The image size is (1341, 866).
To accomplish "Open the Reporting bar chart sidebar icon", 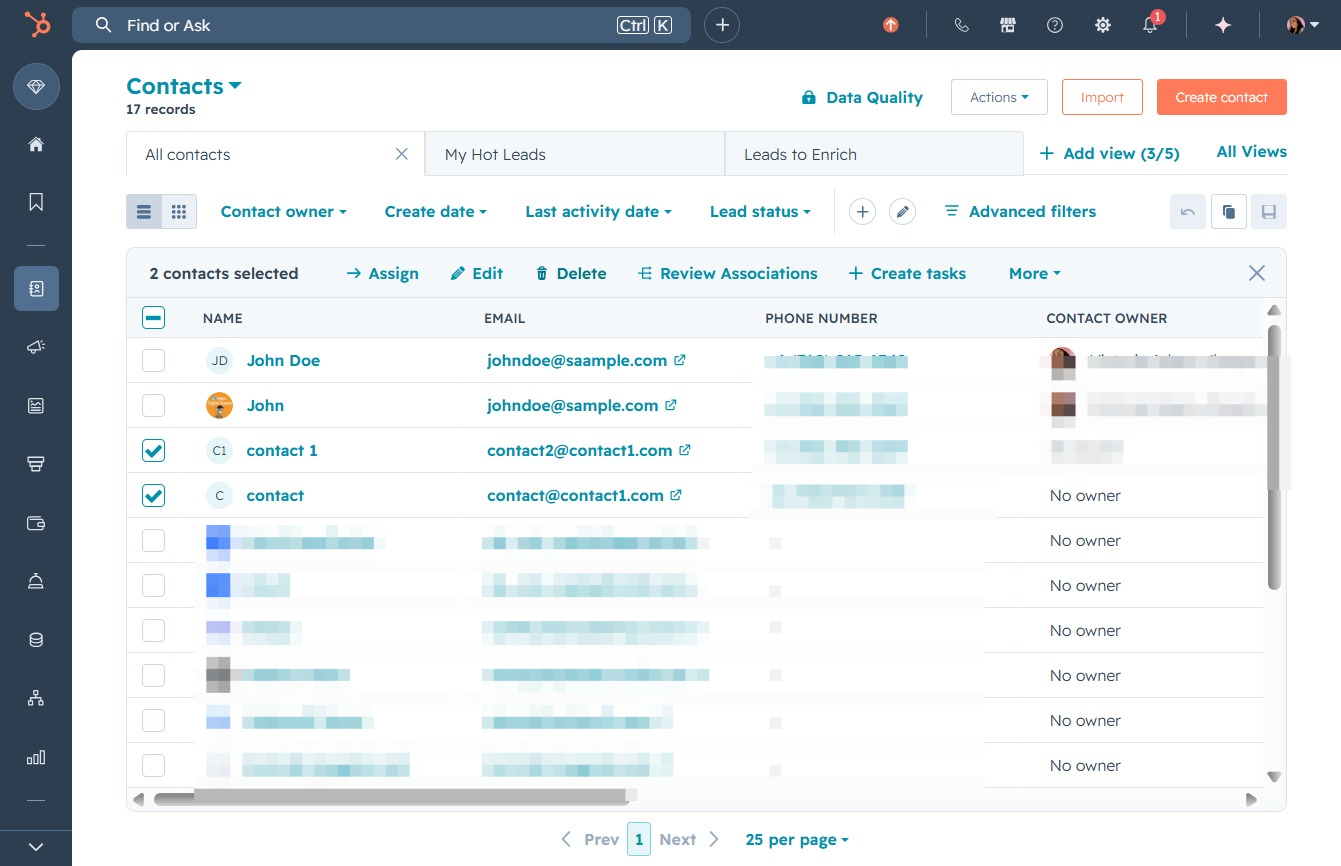I will click(x=36, y=757).
